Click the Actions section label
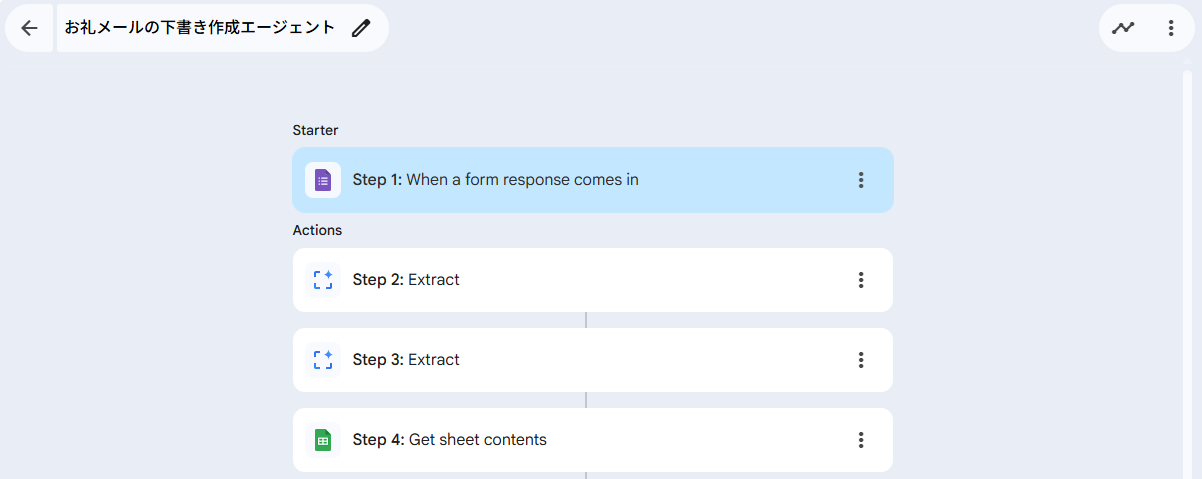Image resolution: width=1202 pixels, height=479 pixels. (317, 230)
